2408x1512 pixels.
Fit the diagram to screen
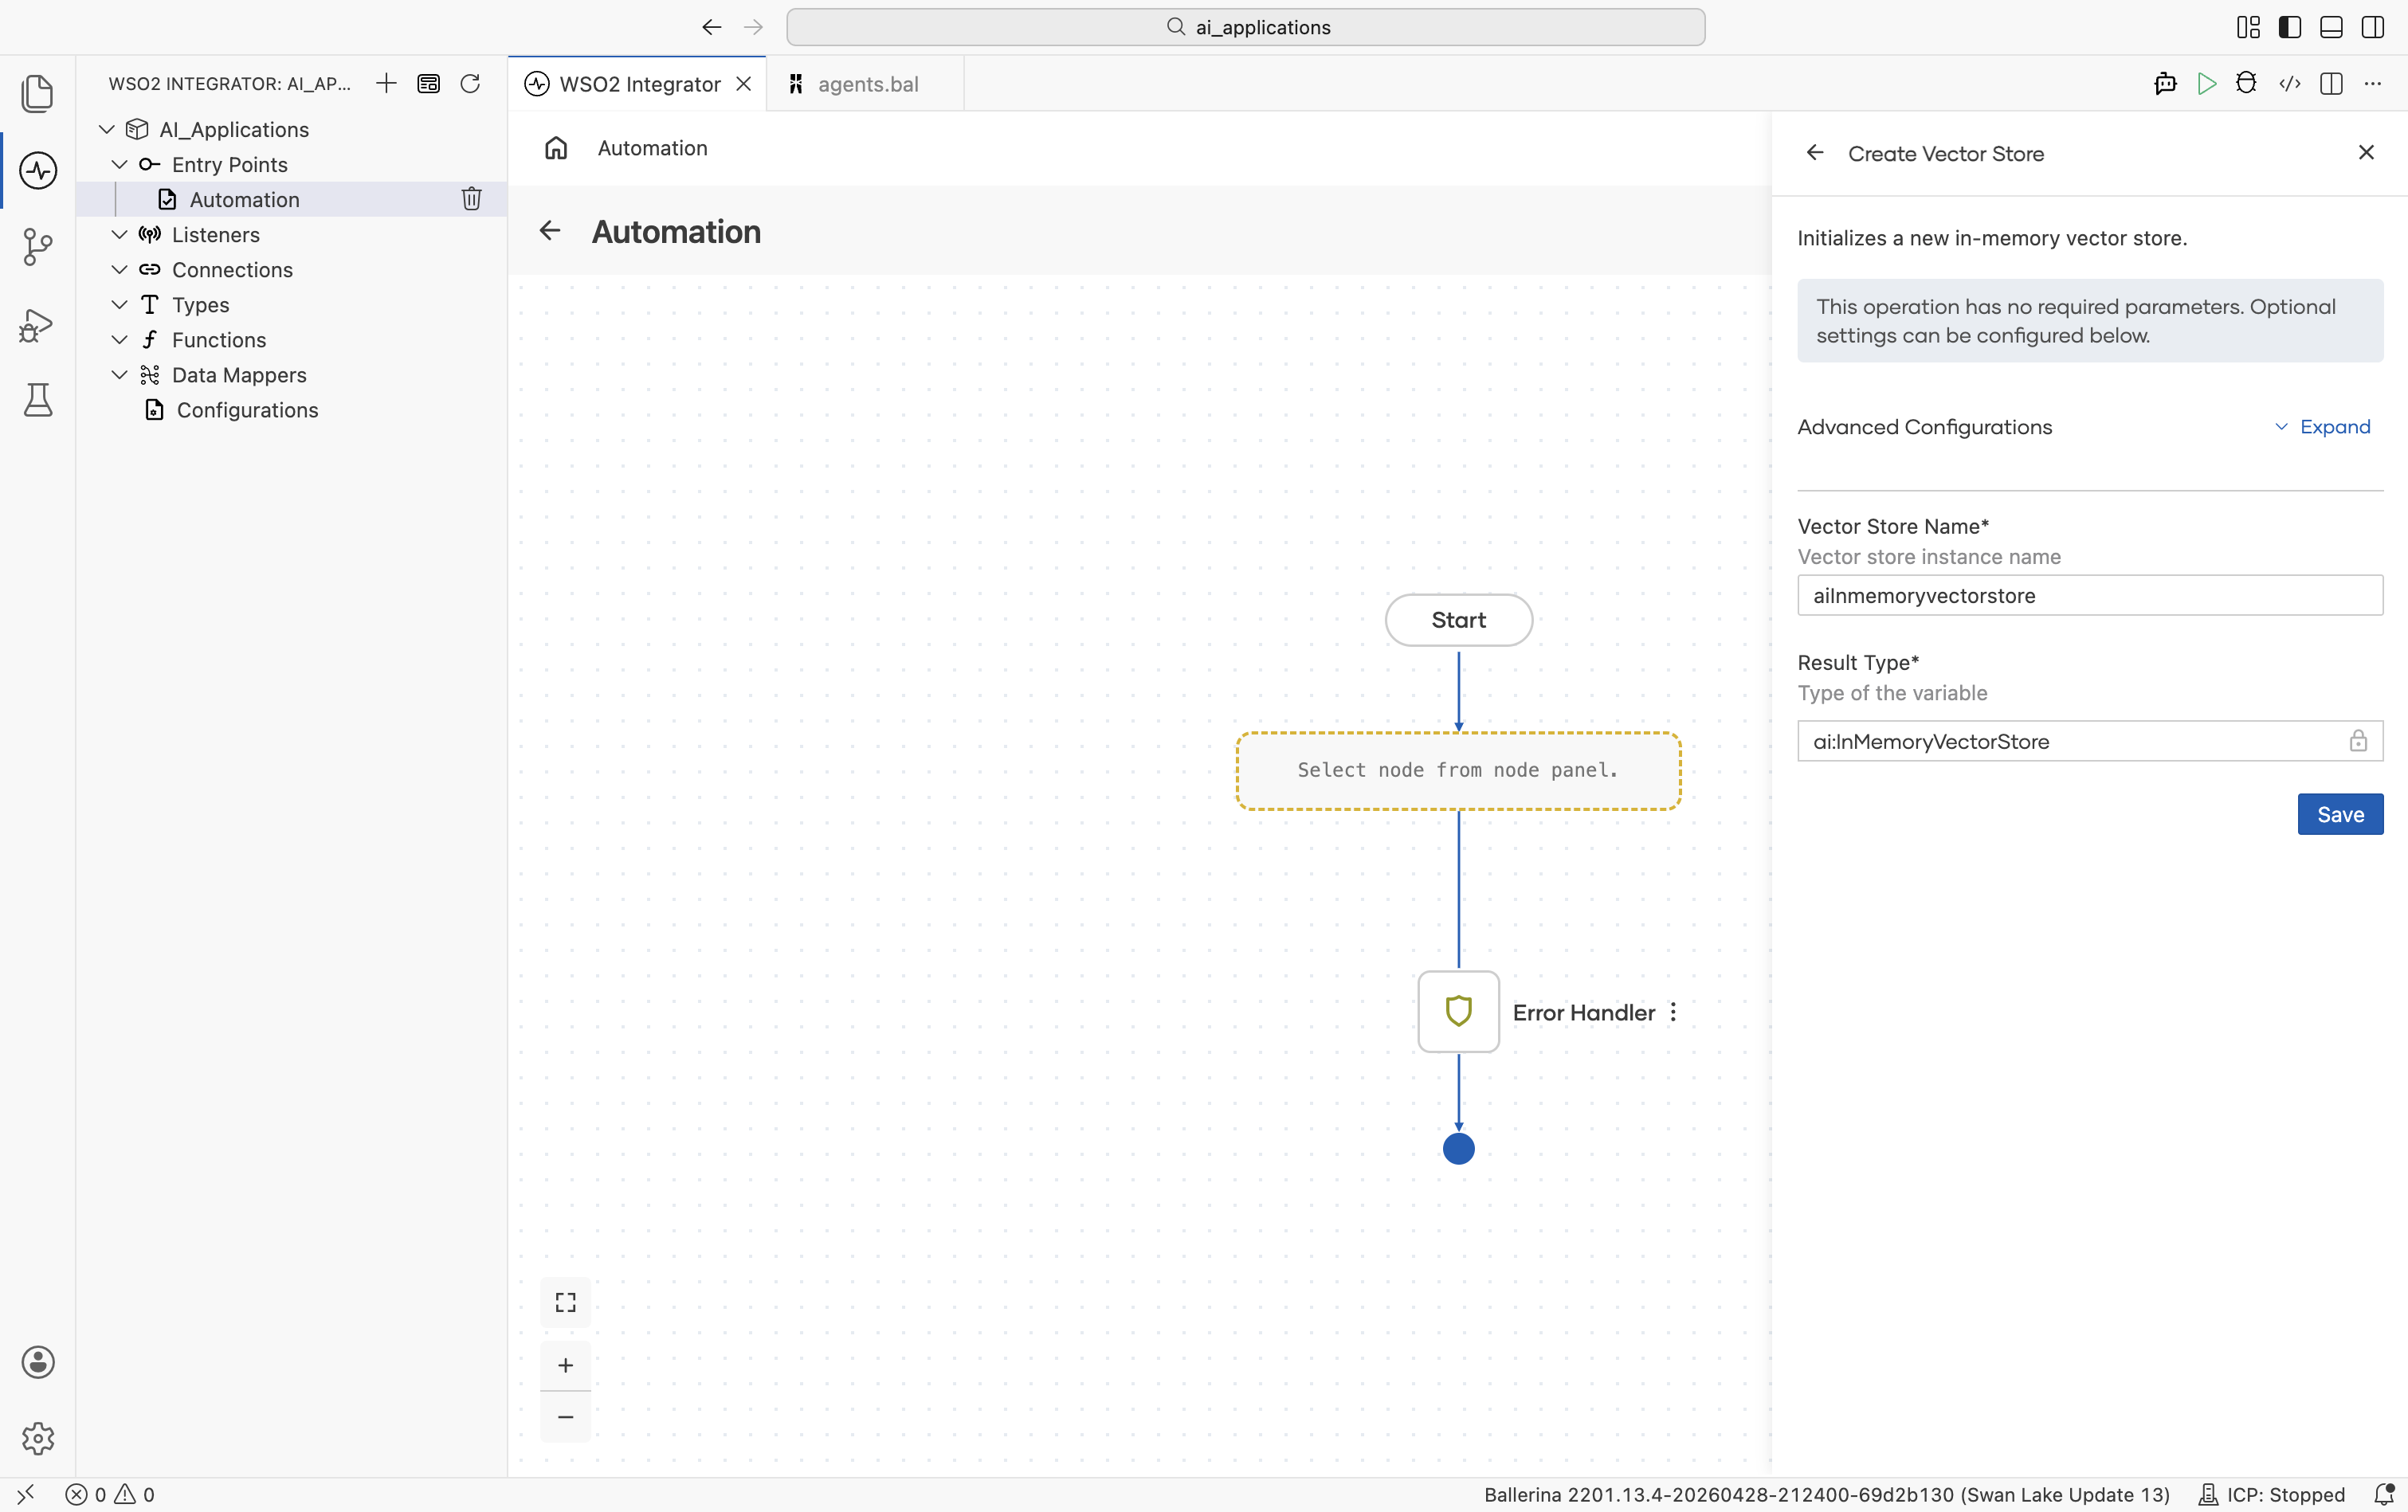pyautogui.click(x=566, y=1302)
